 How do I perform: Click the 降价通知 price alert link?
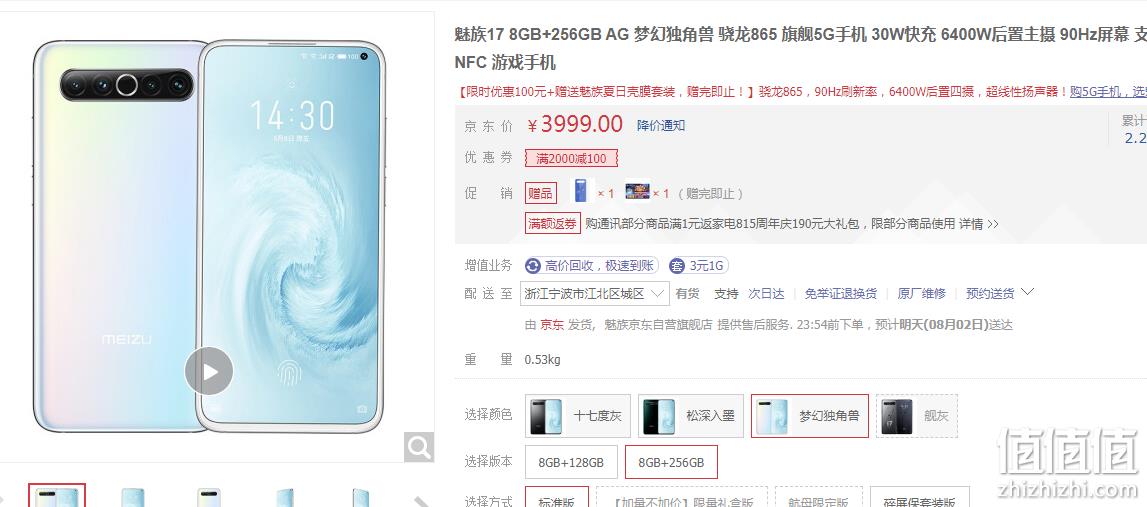click(661, 125)
